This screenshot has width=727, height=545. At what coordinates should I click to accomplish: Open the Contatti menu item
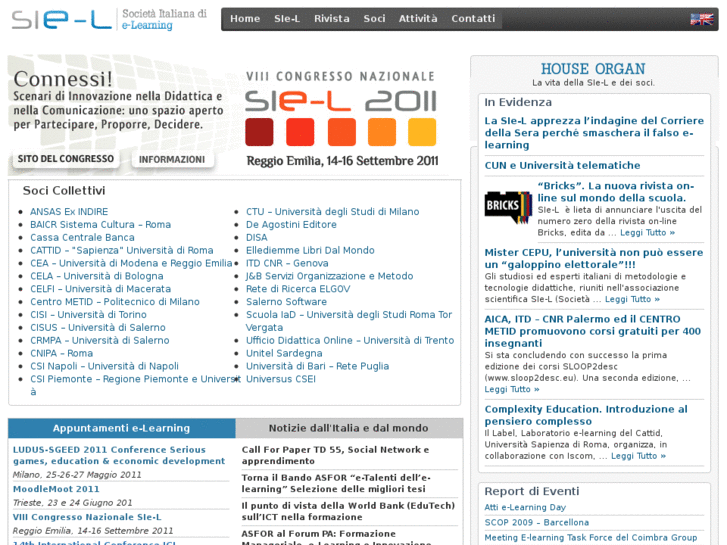pos(473,19)
